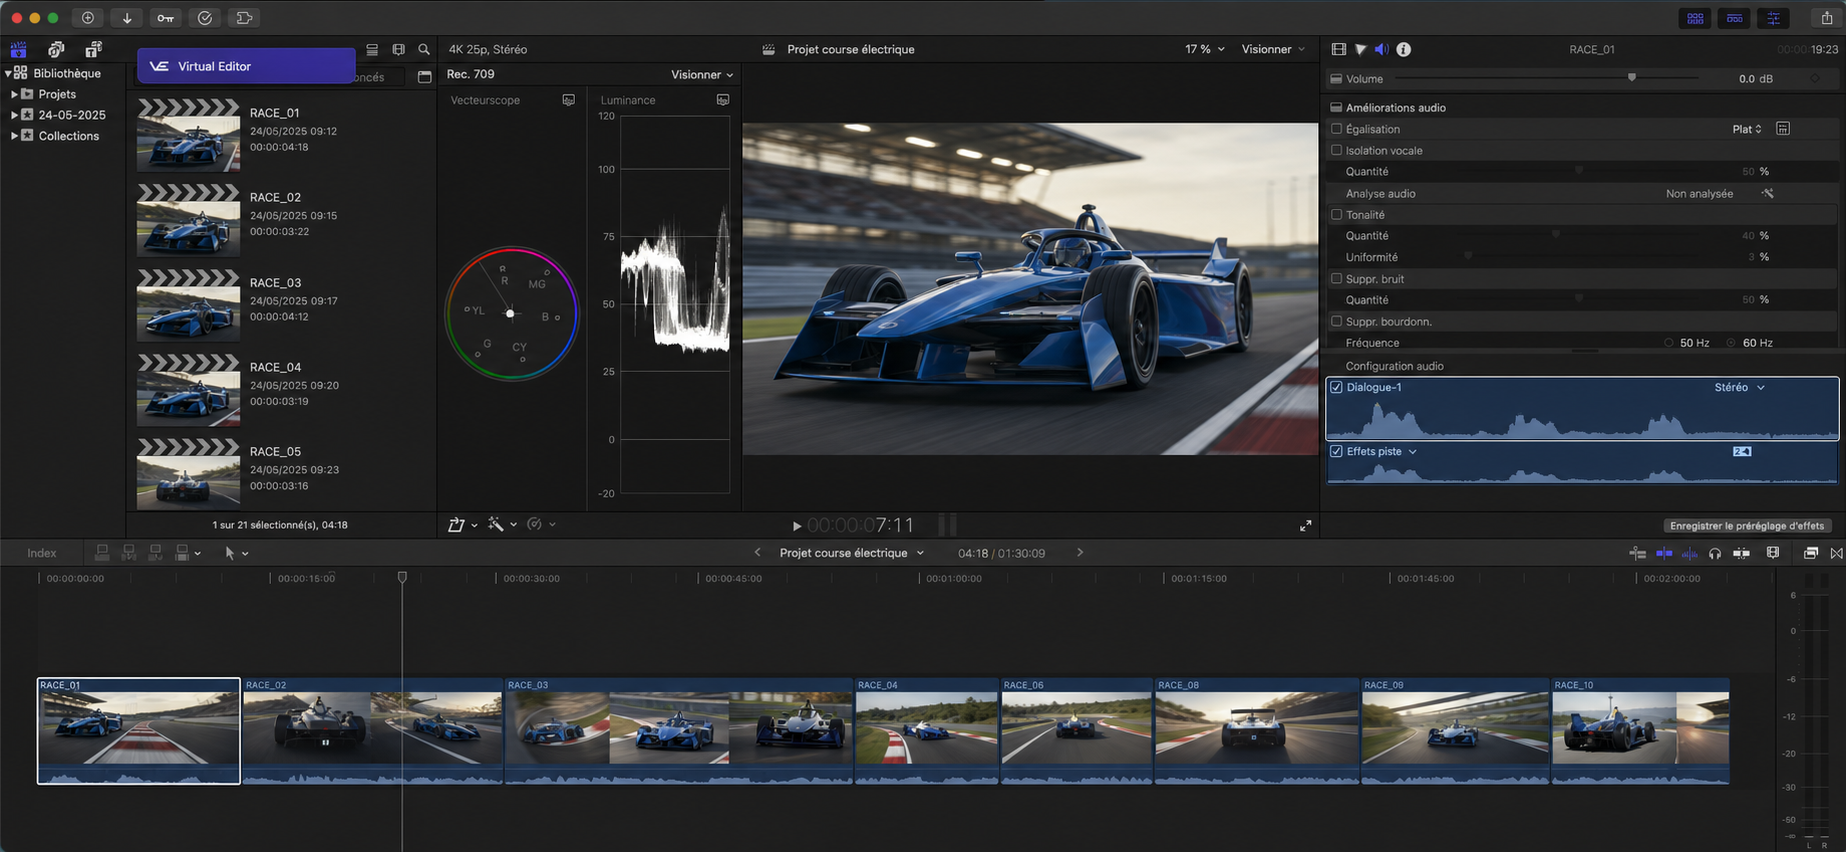The image size is (1846, 852).
Task: Click the extensions puzzle-piece button
Action: coord(244,18)
